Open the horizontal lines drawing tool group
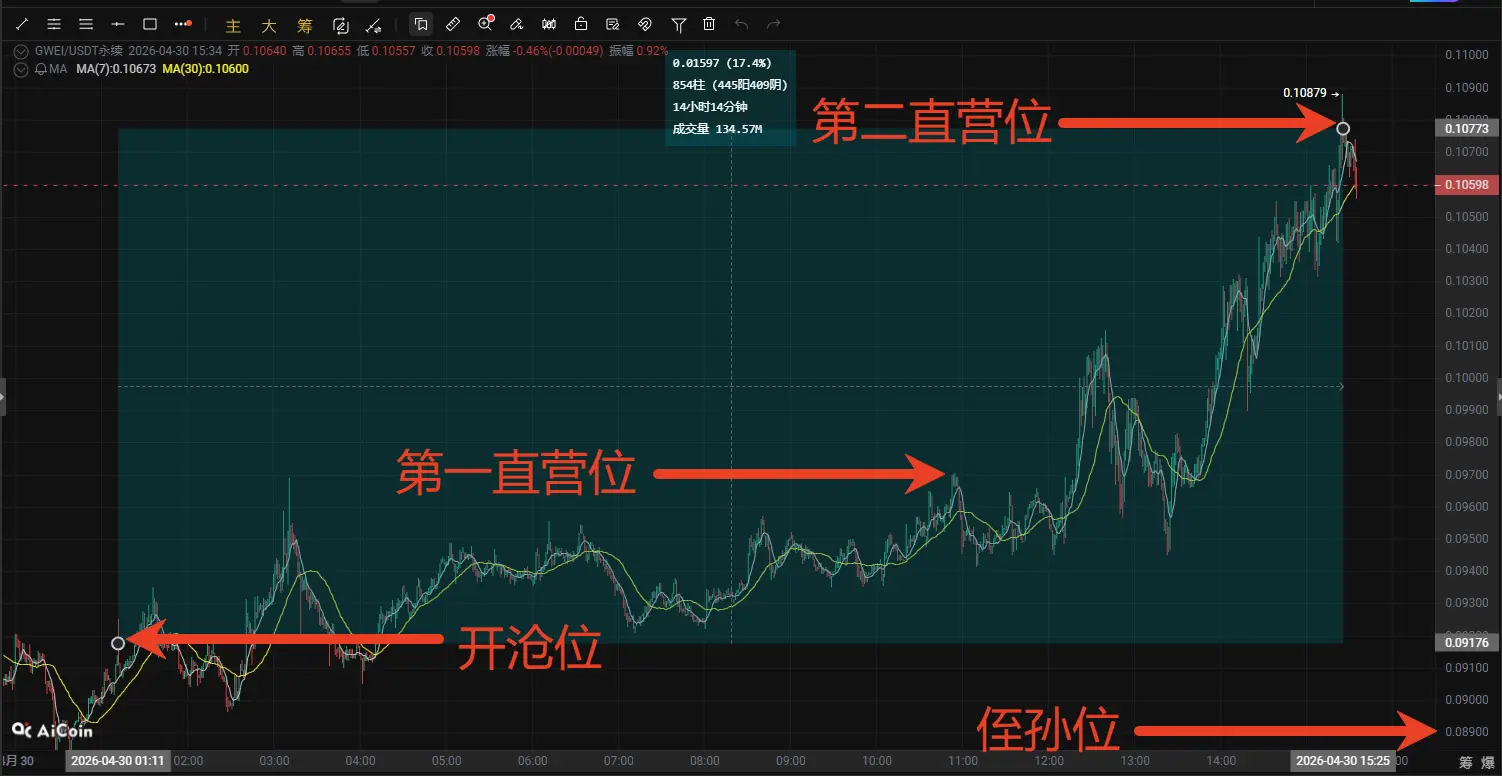The image size is (1502, 776). (54, 24)
